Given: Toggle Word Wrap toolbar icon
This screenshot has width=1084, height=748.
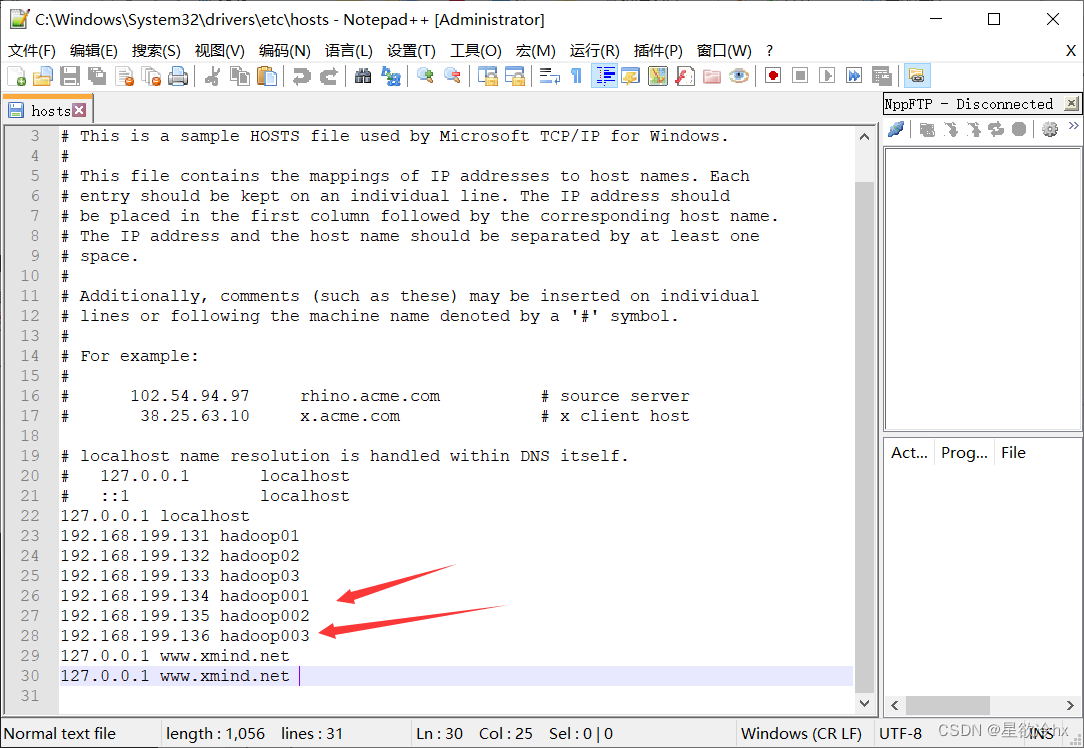Looking at the screenshot, I should (x=550, y=76).
